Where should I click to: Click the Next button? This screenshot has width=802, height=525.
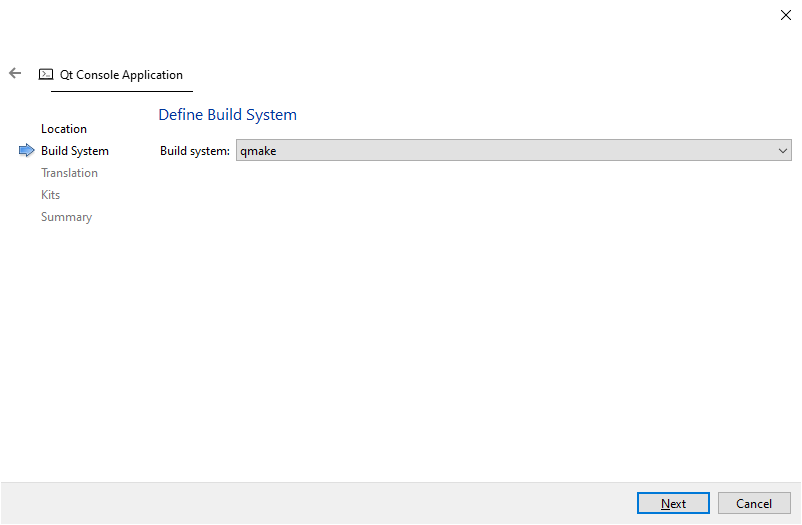tap(673, 504)
